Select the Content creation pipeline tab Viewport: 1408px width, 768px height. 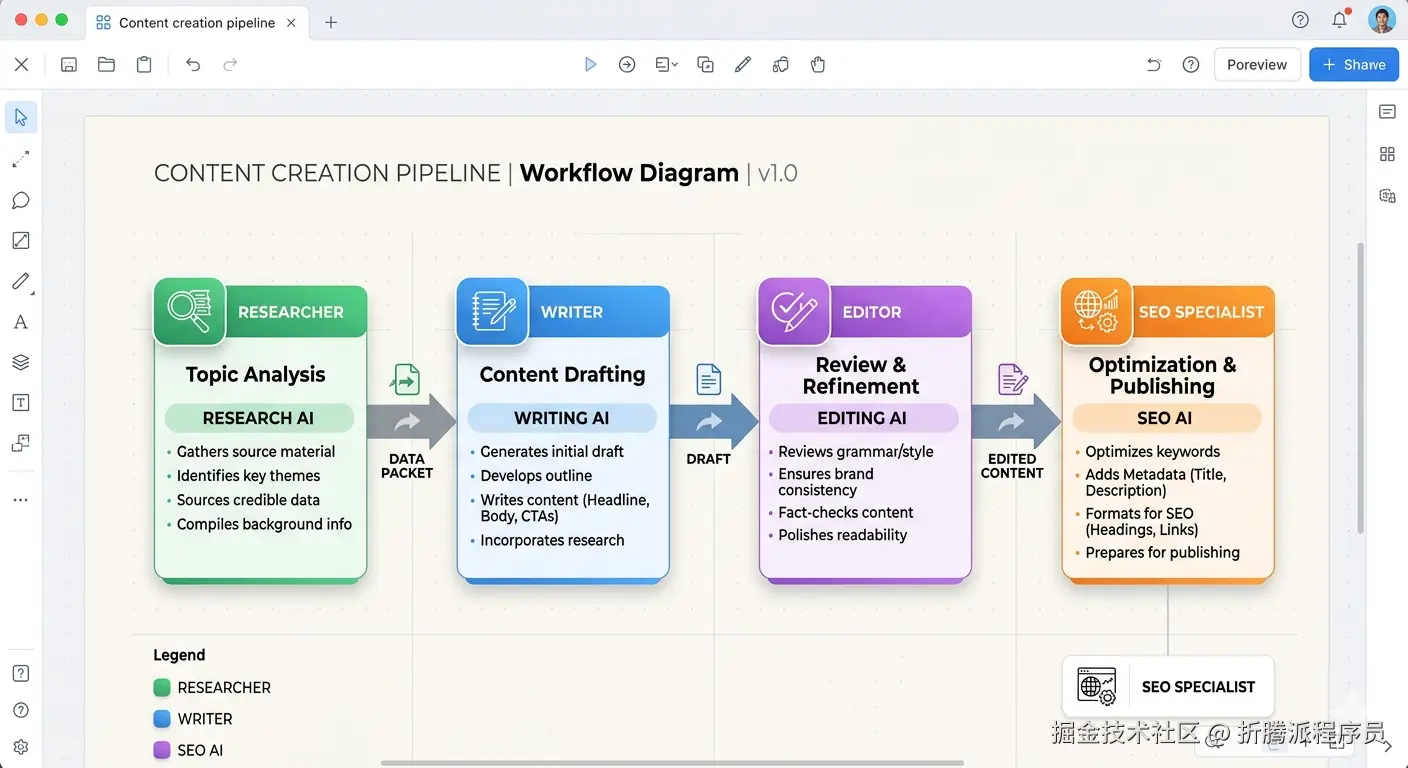tap(197, 22)
